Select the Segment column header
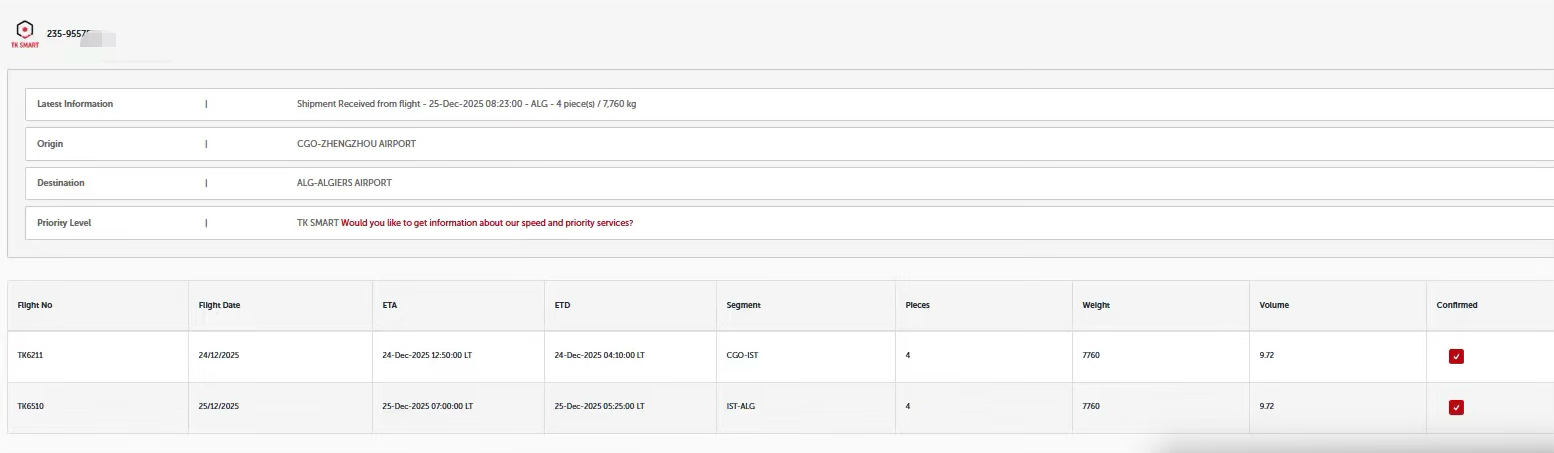The height and width of the screenshot is (453, 1554). (743, 305)
